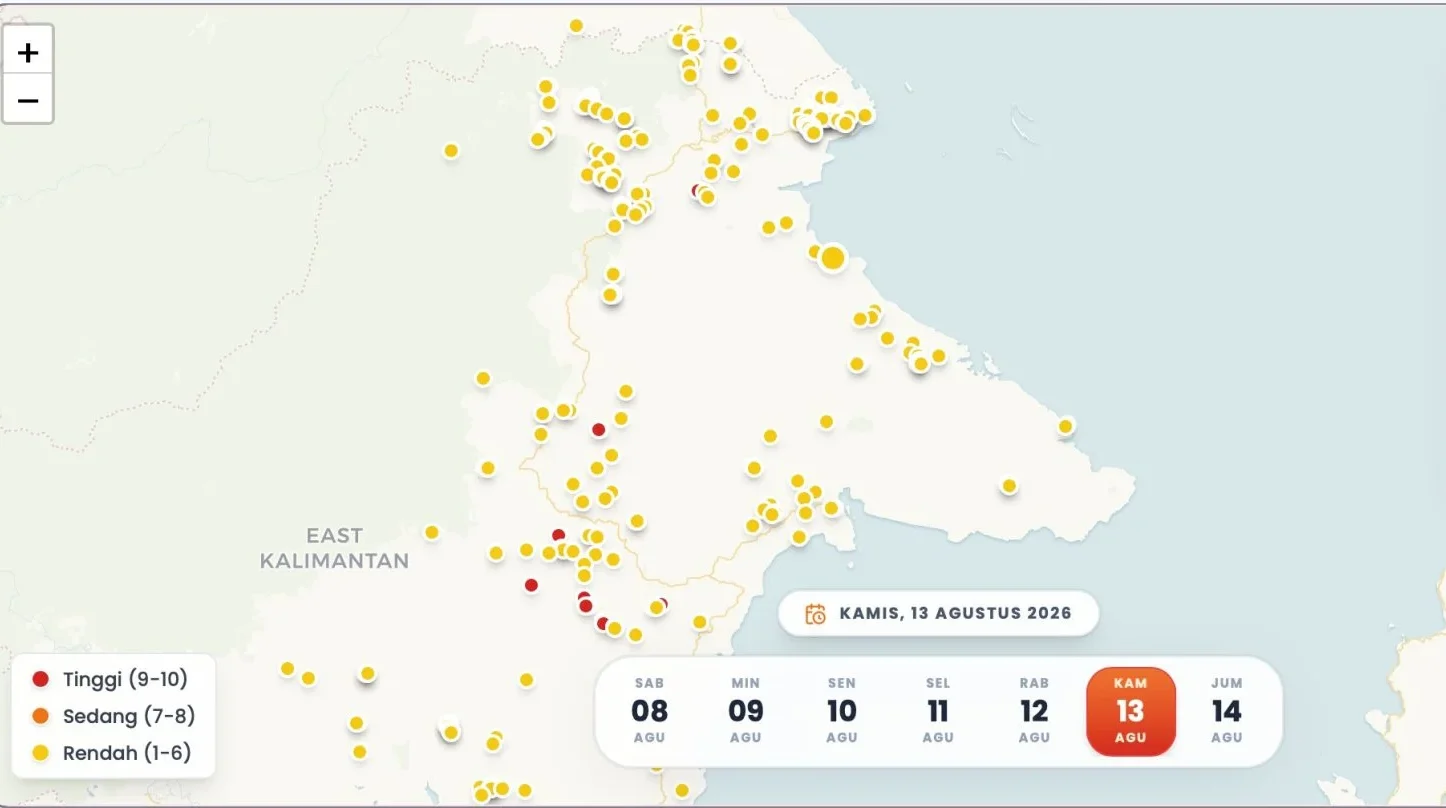Select Wednesday 12 AGU date

coord(1034,711)
